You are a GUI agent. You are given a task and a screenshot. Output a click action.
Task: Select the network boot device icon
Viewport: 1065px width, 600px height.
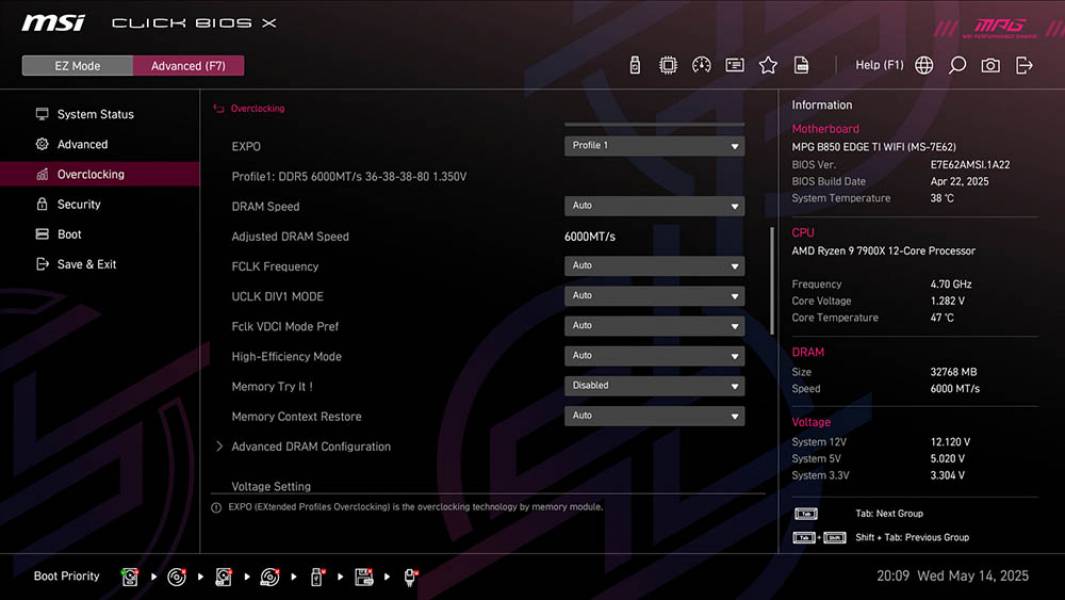coord(410,577)
